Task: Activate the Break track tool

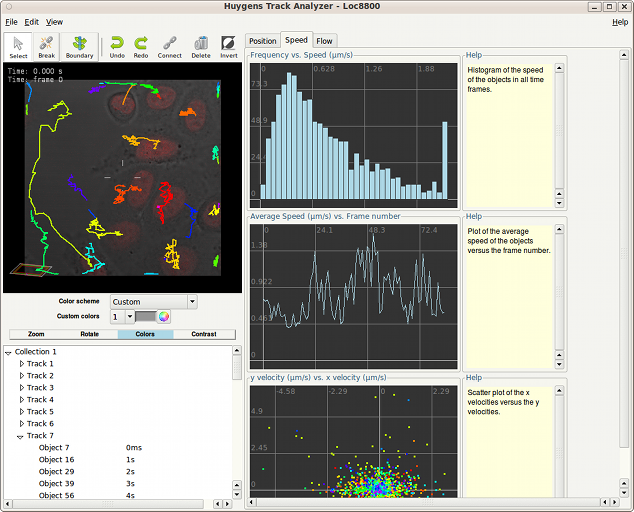Action: pos(46,47)
